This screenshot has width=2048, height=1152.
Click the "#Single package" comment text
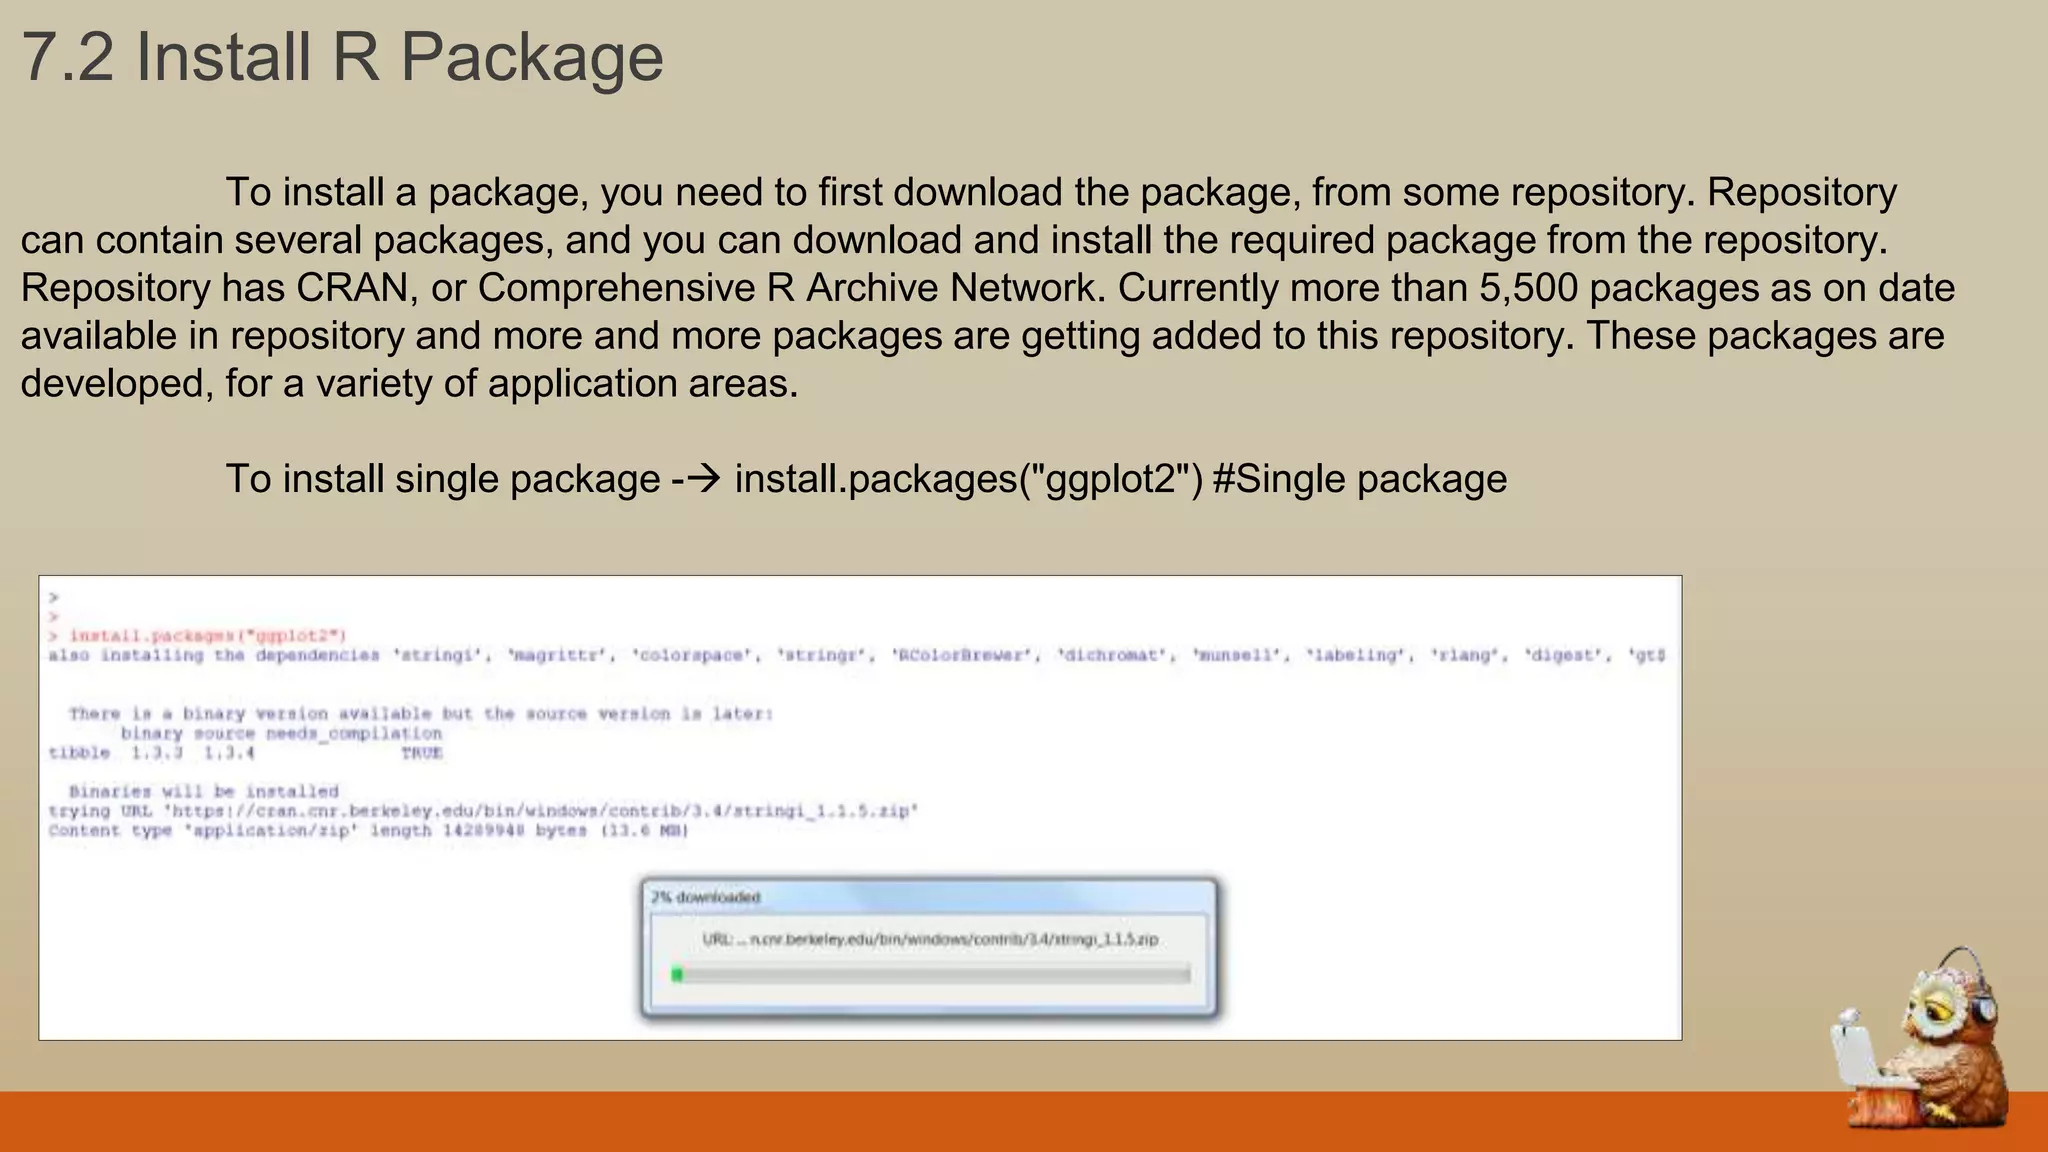click(1359, 479)
